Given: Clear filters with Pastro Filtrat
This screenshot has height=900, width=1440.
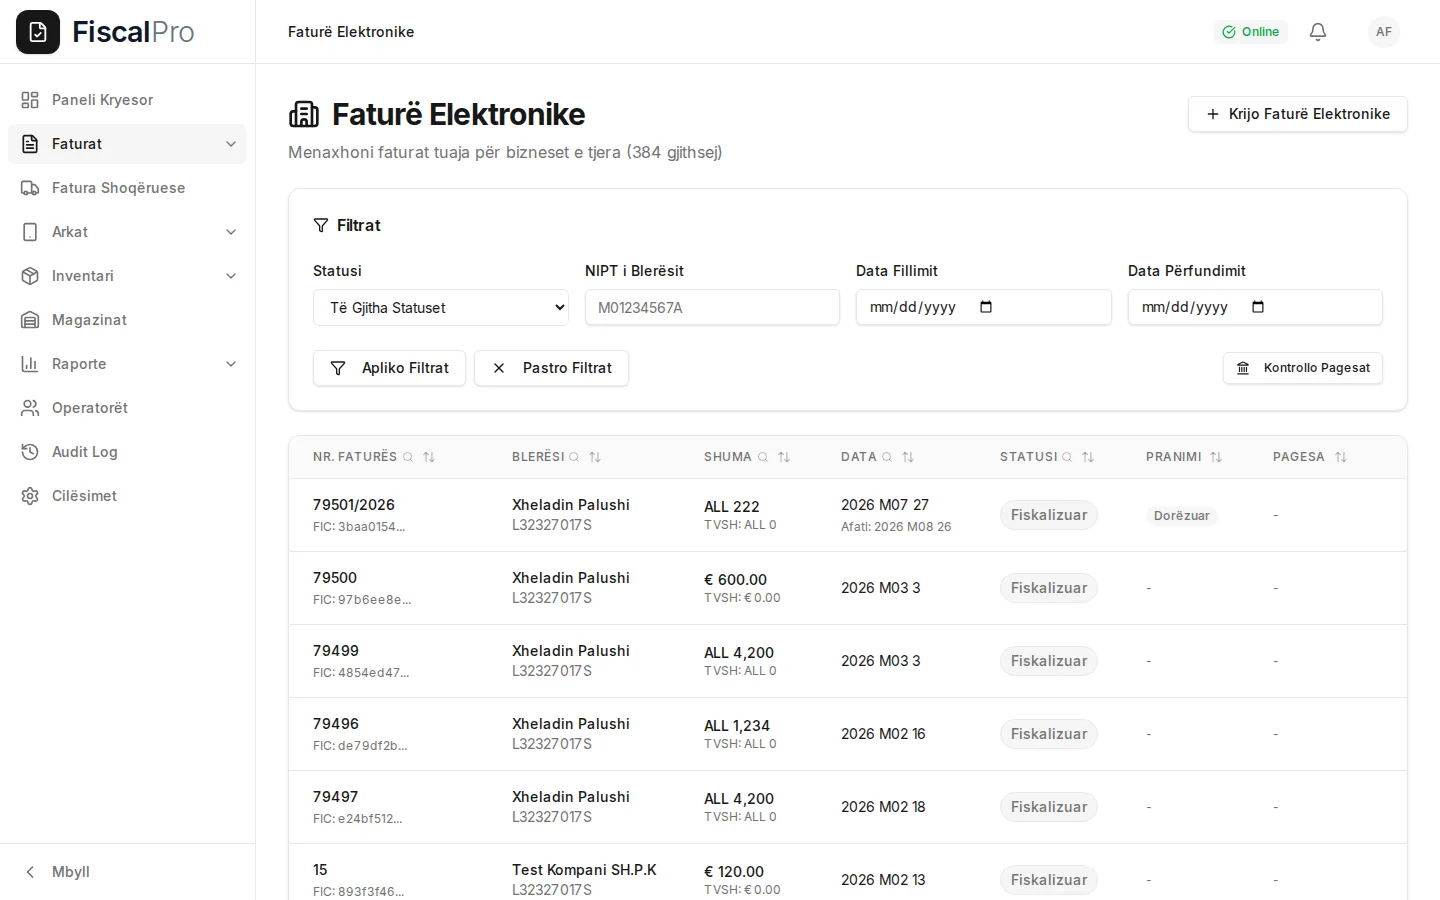Looking at the screenshot, I should (551, 368).
